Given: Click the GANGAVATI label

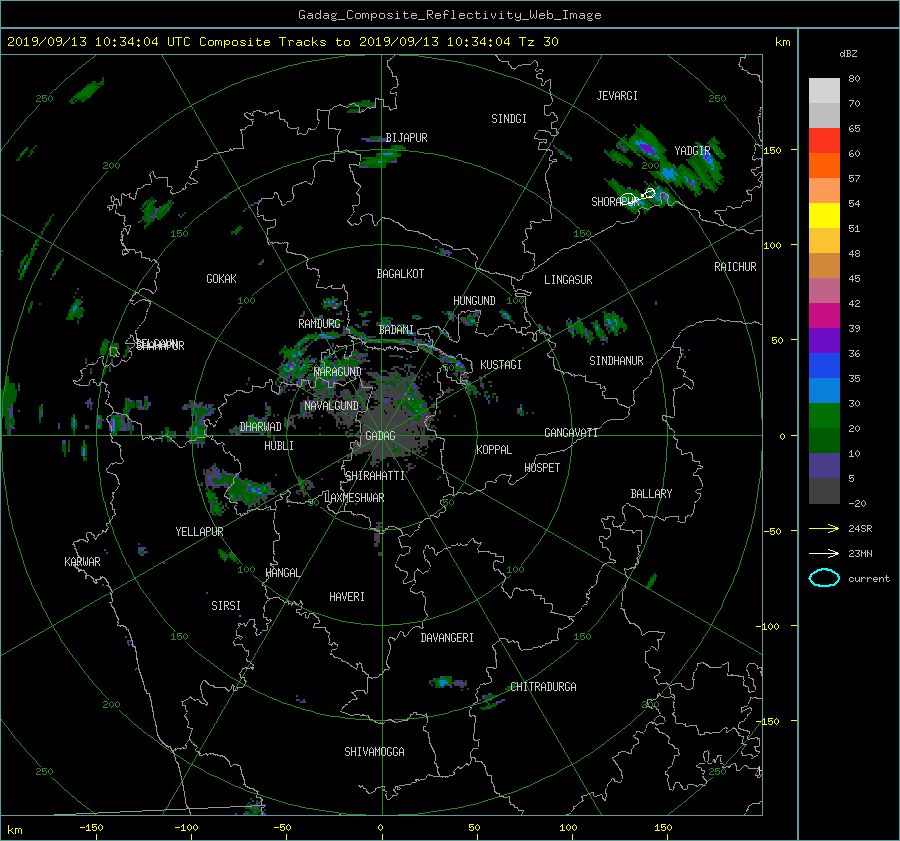Looking at the screenshot, I should pyautogui.click(x=571, y=432).
